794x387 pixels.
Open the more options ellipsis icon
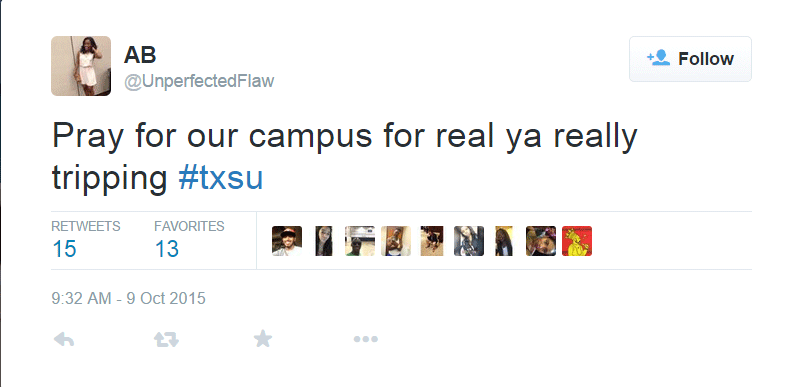click(366, 339)
